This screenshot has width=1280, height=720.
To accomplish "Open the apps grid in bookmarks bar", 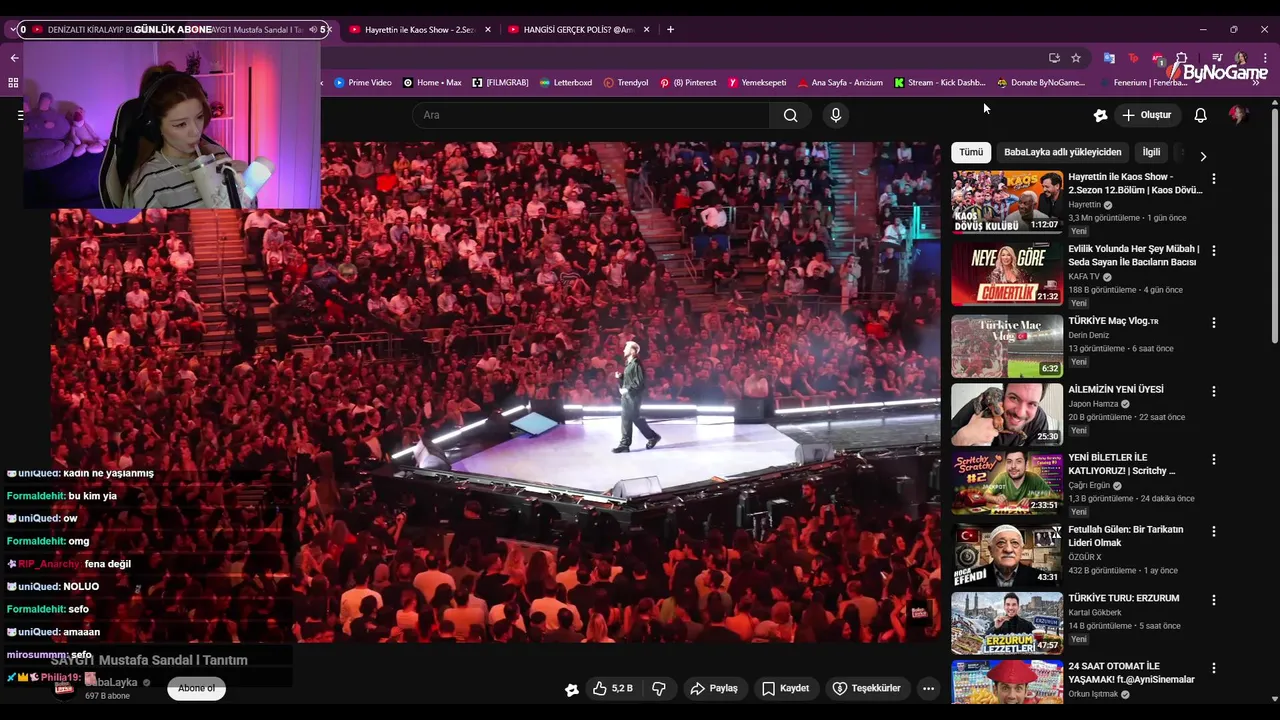I will (x=13, y=83).
